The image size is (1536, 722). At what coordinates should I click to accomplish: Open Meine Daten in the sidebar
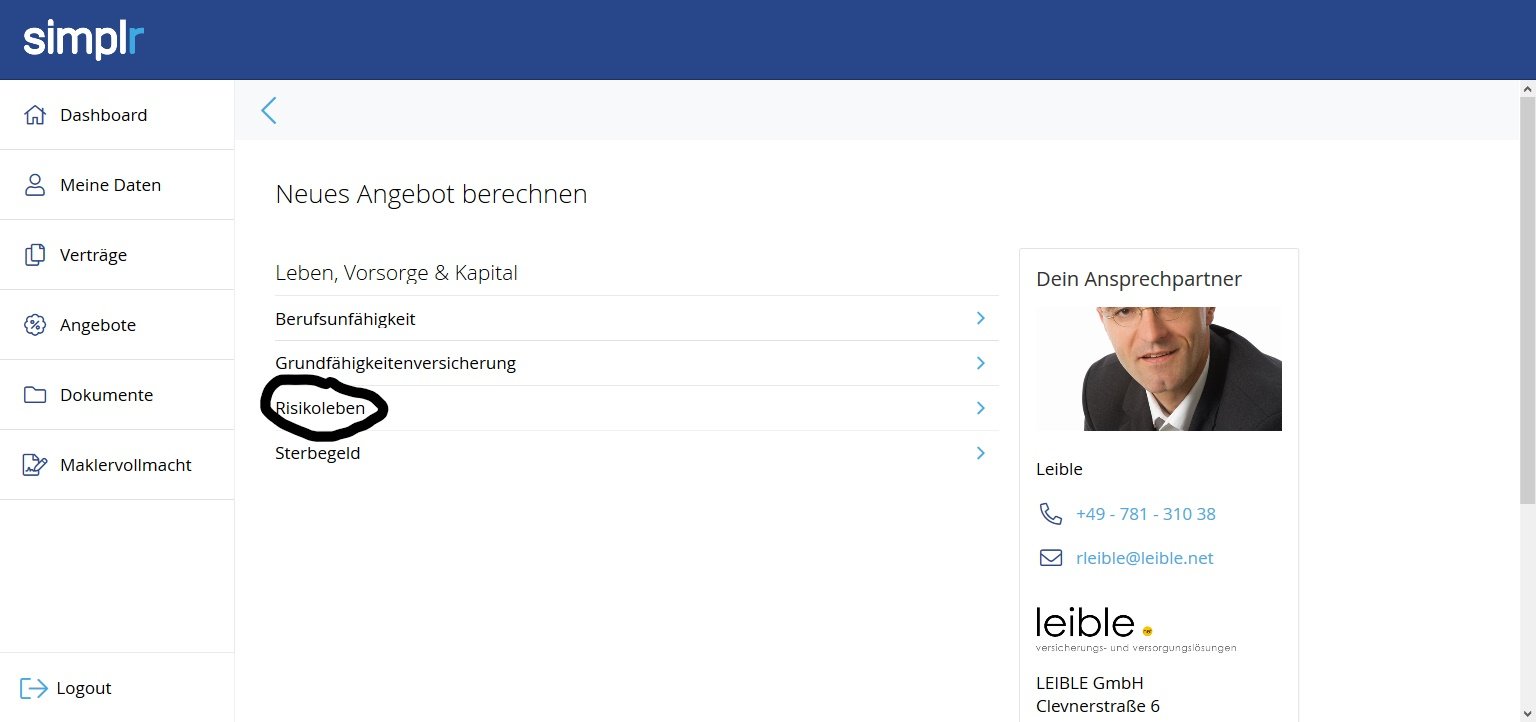117,185
